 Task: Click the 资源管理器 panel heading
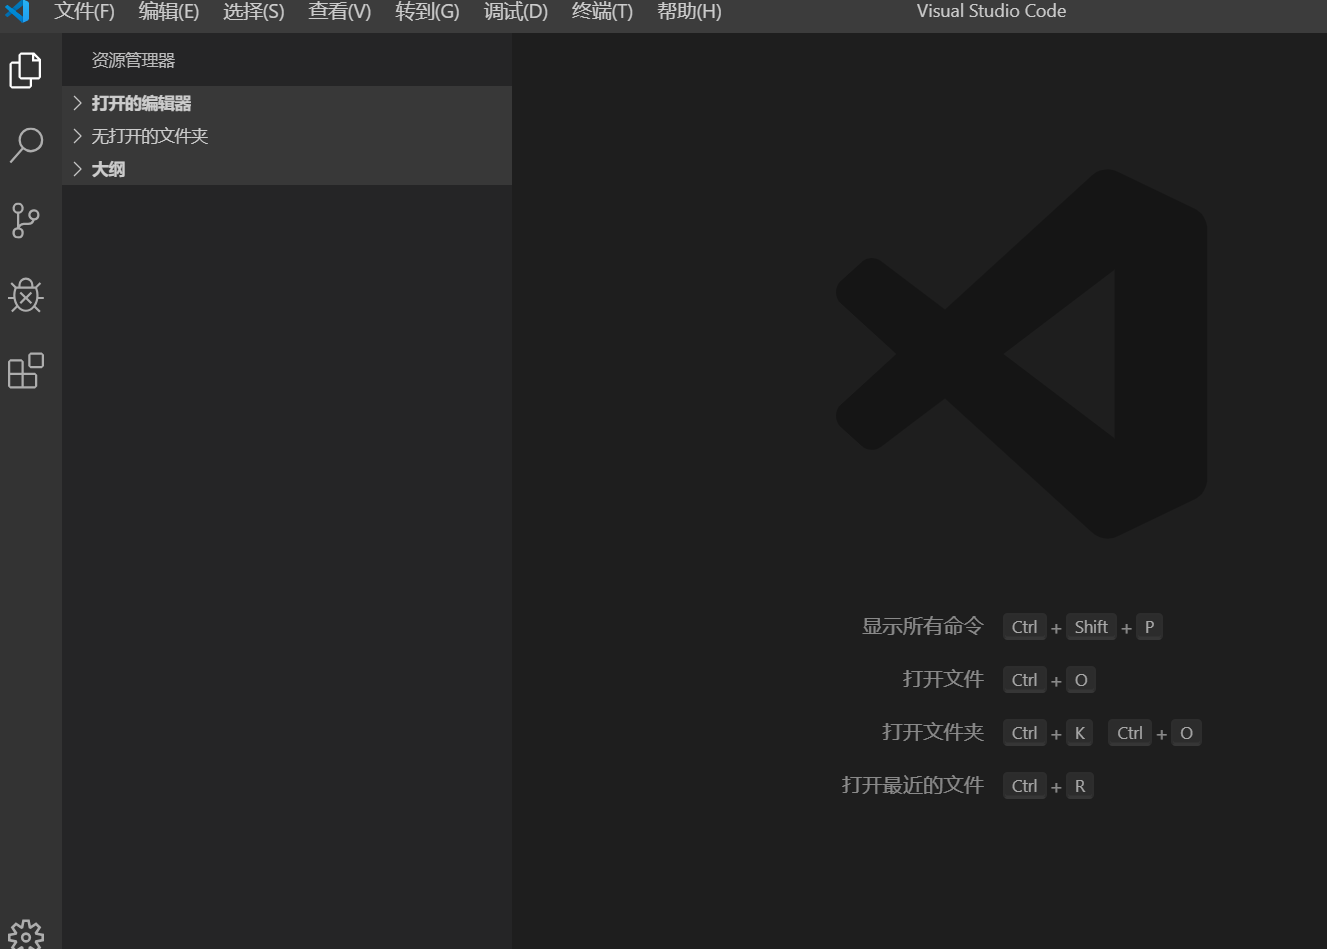coord(133,60)
